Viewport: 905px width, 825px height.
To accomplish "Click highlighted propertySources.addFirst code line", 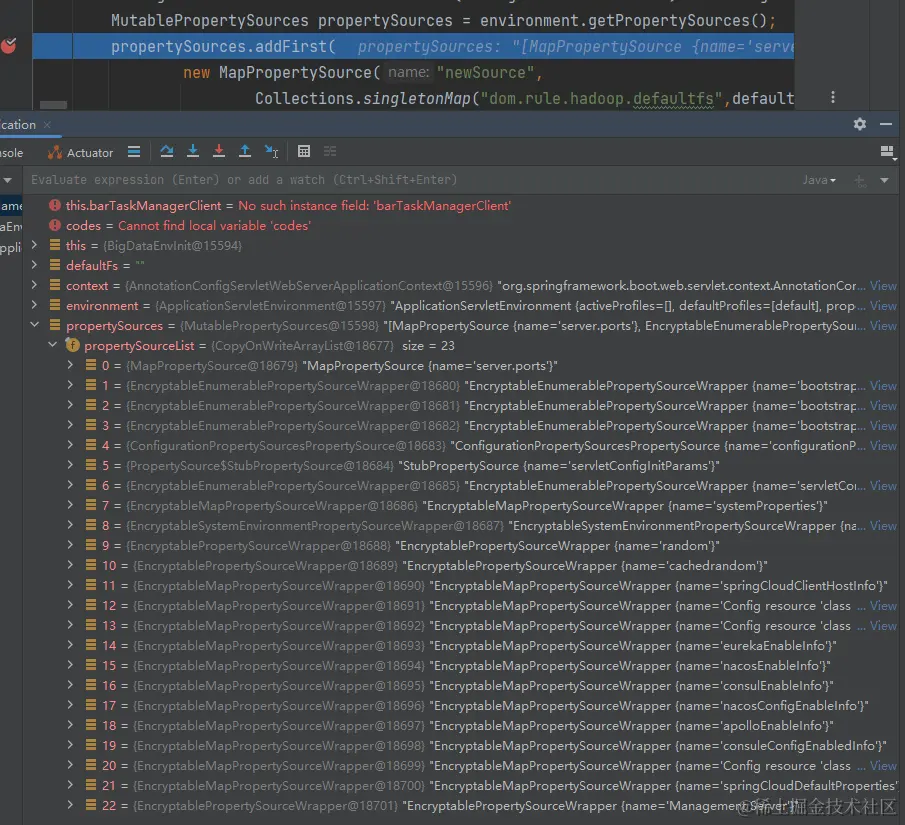I will pos(413,46).
